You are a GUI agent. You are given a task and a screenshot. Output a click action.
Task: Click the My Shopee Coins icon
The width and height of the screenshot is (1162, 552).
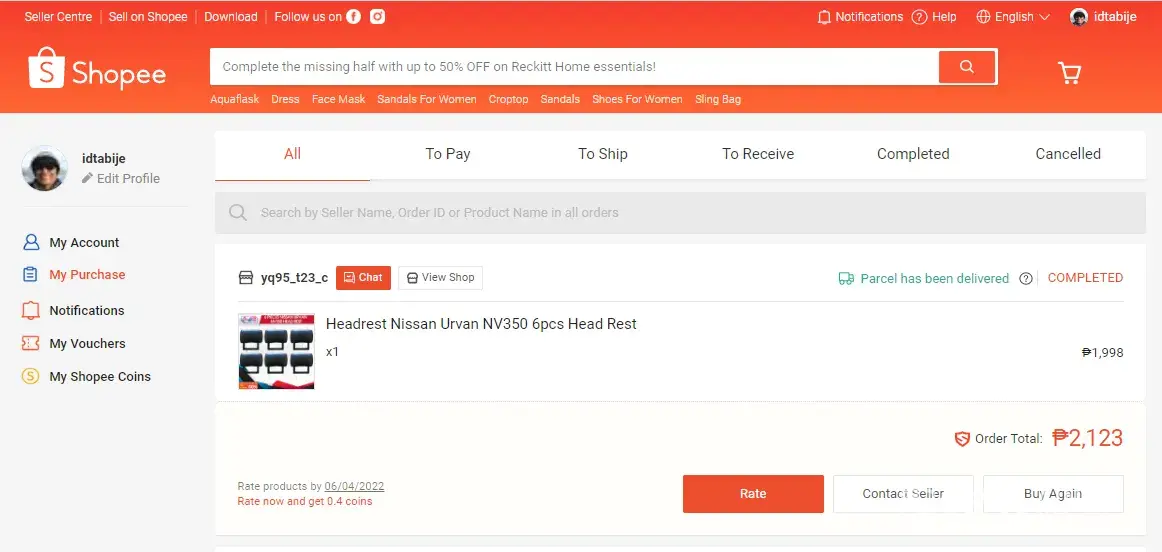click(x=30, y=376)
